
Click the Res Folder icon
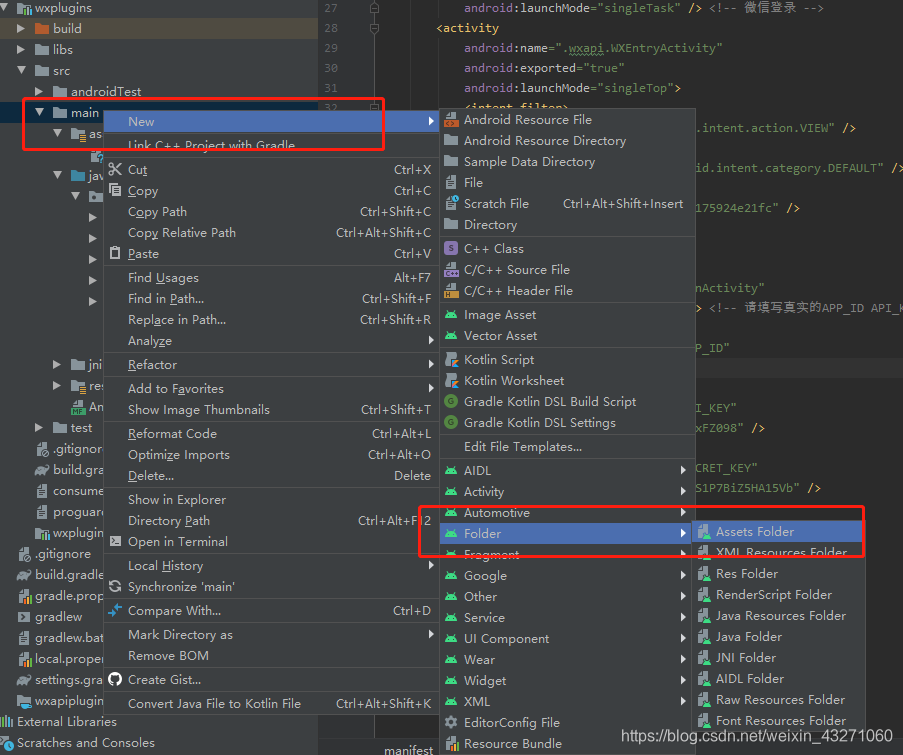click(x=704, y=574)
